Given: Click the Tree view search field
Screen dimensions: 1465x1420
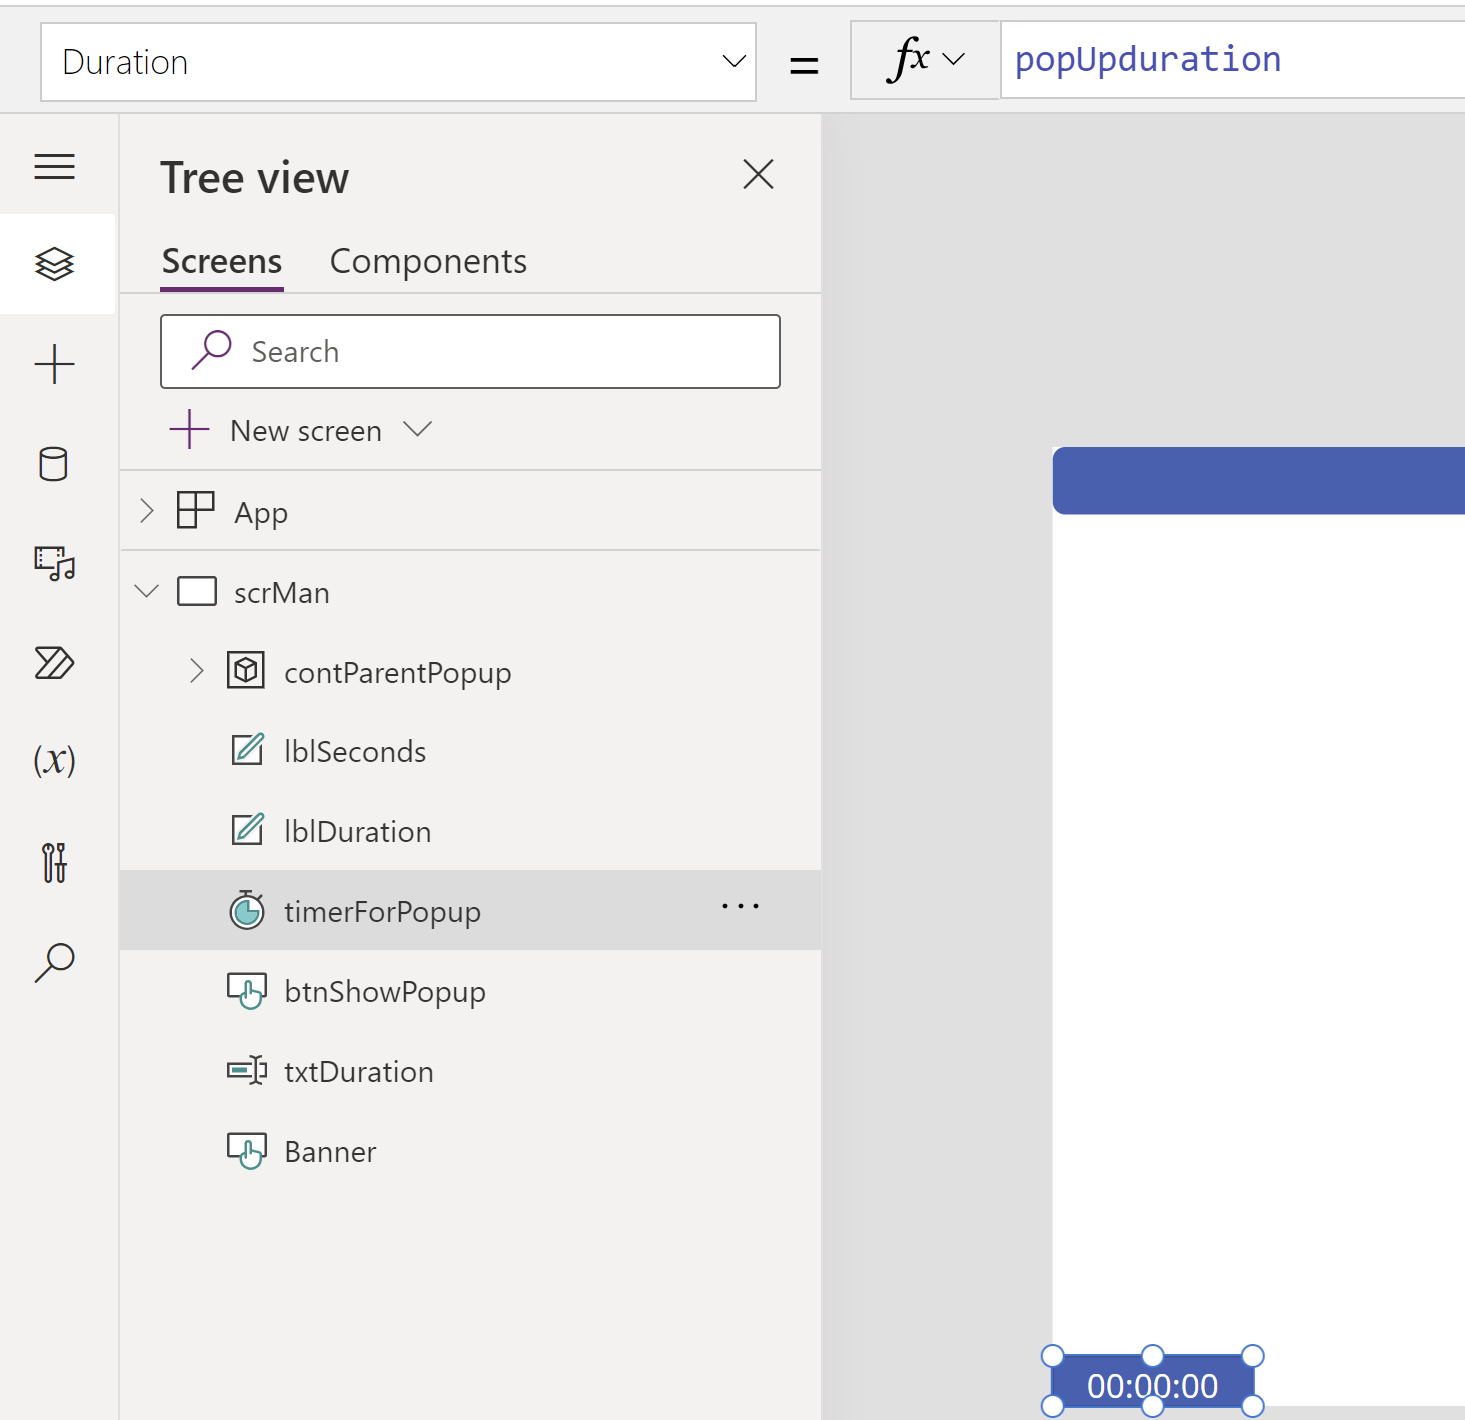Looking at the screenshot, I should 470,352.
